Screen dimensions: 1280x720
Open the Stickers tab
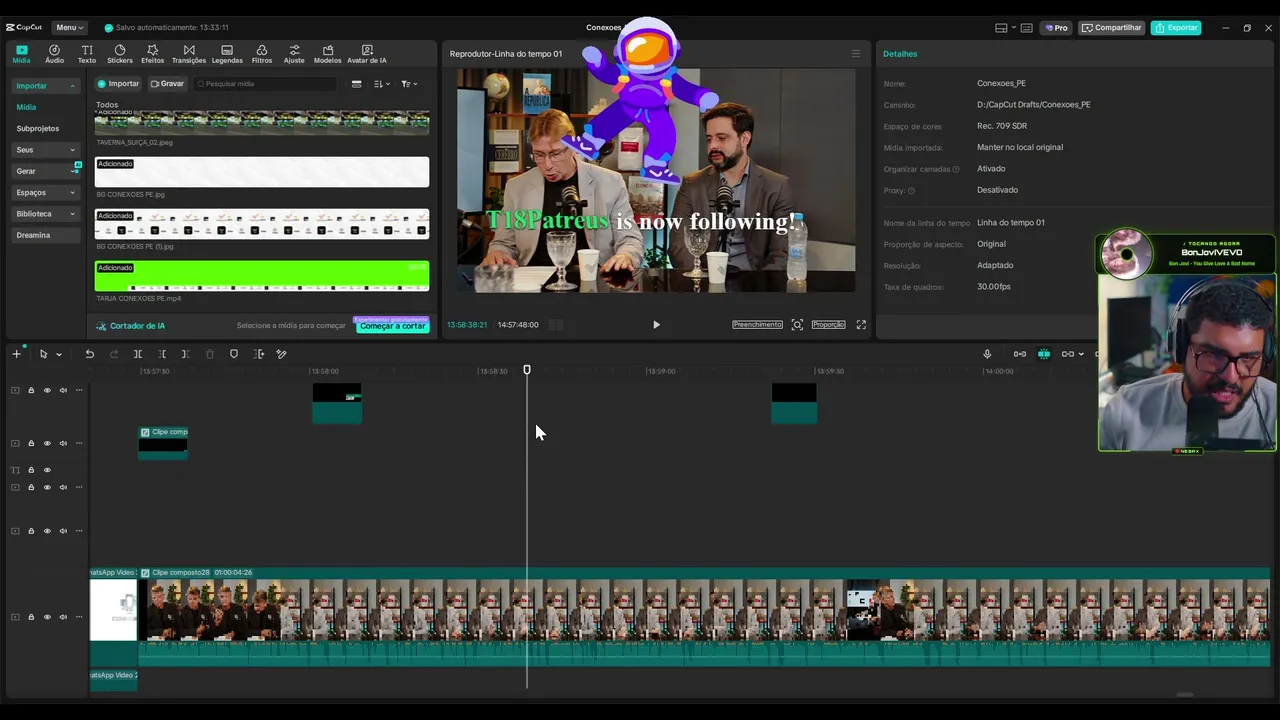(x=120, y=54)
